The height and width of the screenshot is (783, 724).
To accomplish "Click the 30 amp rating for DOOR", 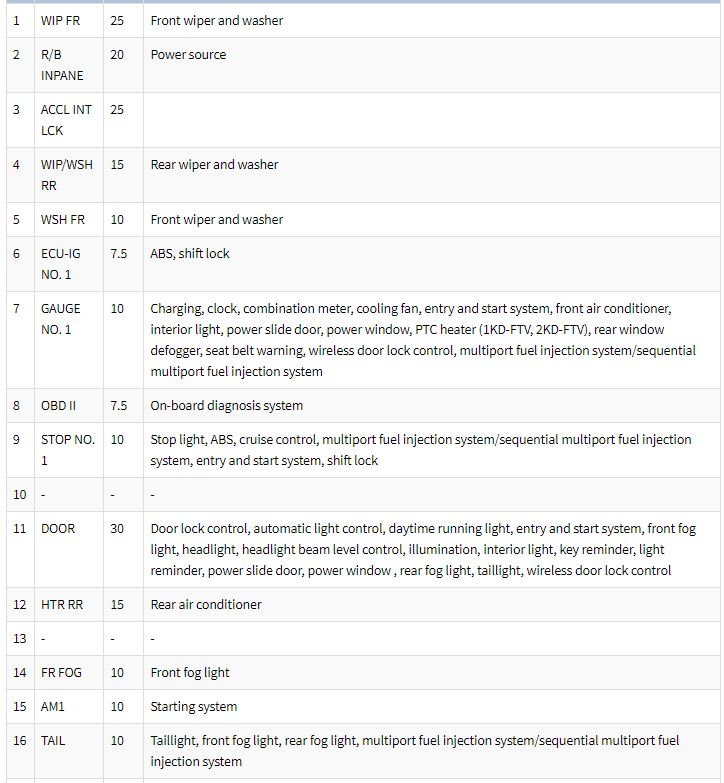I will [117, 528].
